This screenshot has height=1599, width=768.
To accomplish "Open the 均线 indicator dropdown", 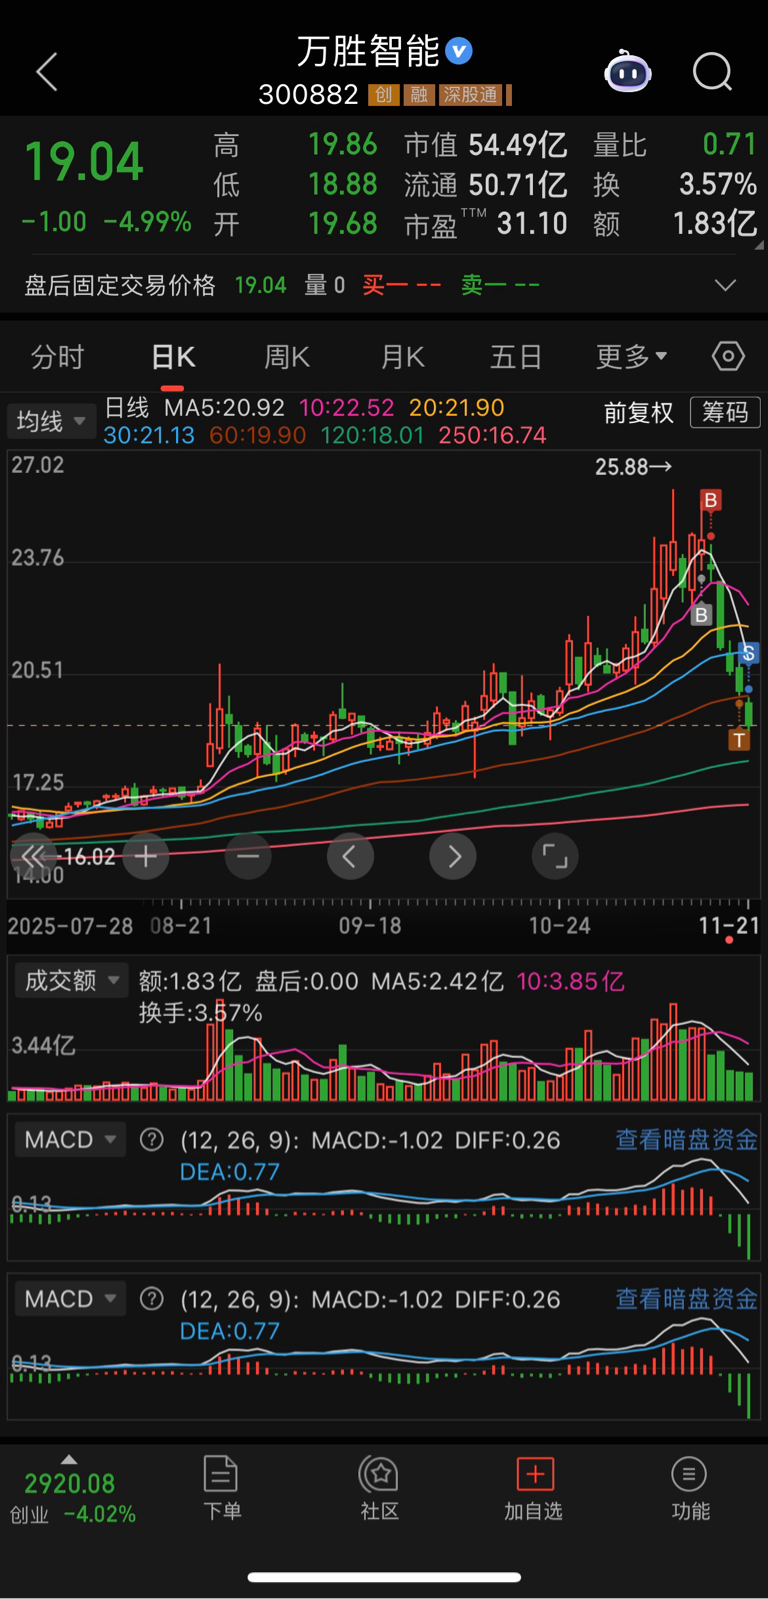I will point(51,421).
